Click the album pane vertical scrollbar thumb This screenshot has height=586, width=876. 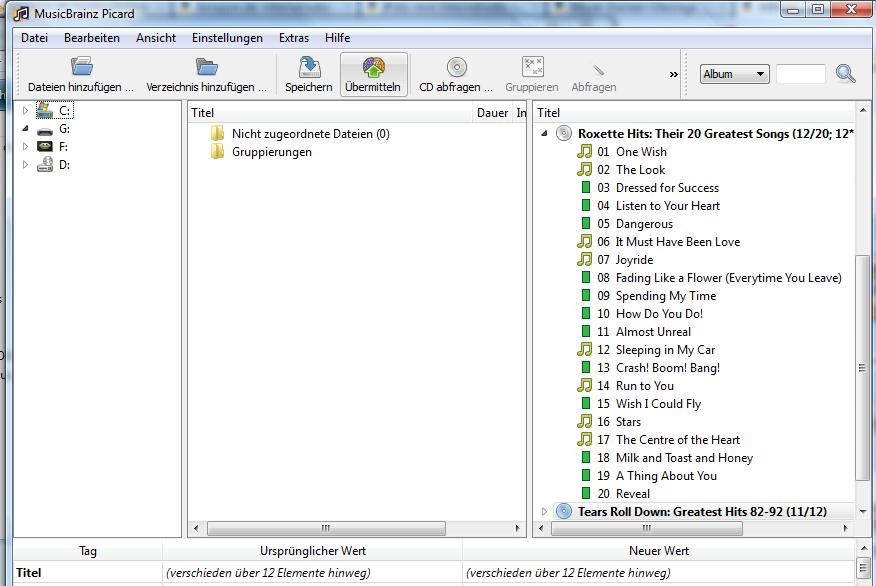[862, 368]
